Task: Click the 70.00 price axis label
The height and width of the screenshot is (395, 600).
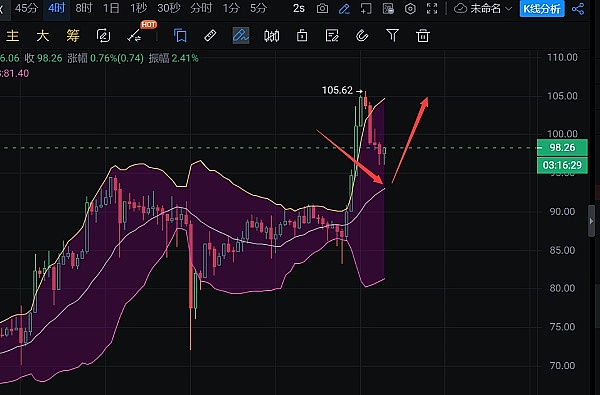Action: click(x=562, y=366)
